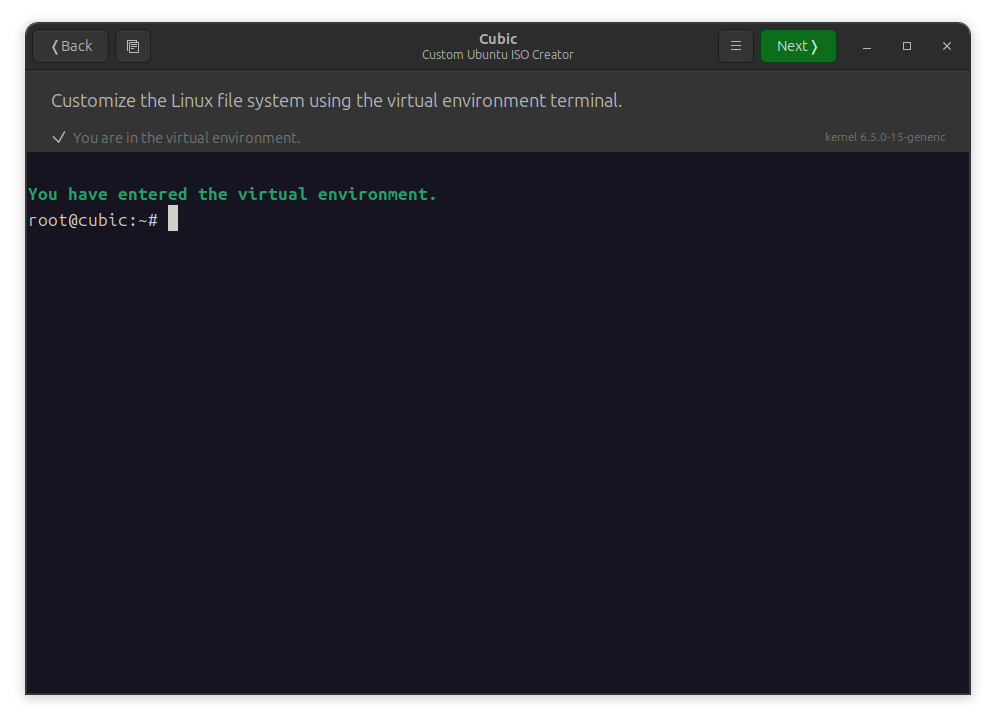Click the terminal cursor block at the prompt
This screenshot has height=723, width=996.
[x=173, y=219]
